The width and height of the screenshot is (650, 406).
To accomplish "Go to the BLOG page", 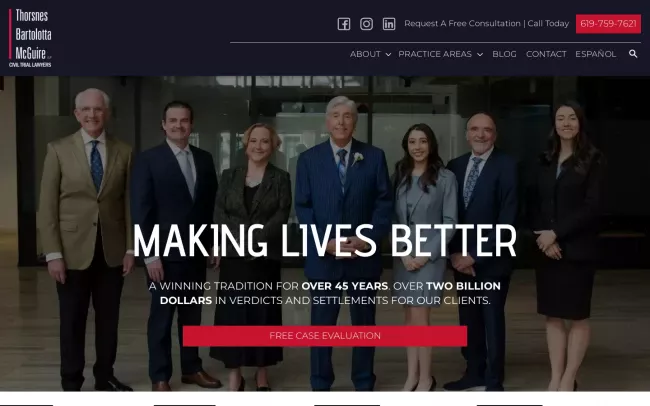I will (x=504, y=54).
